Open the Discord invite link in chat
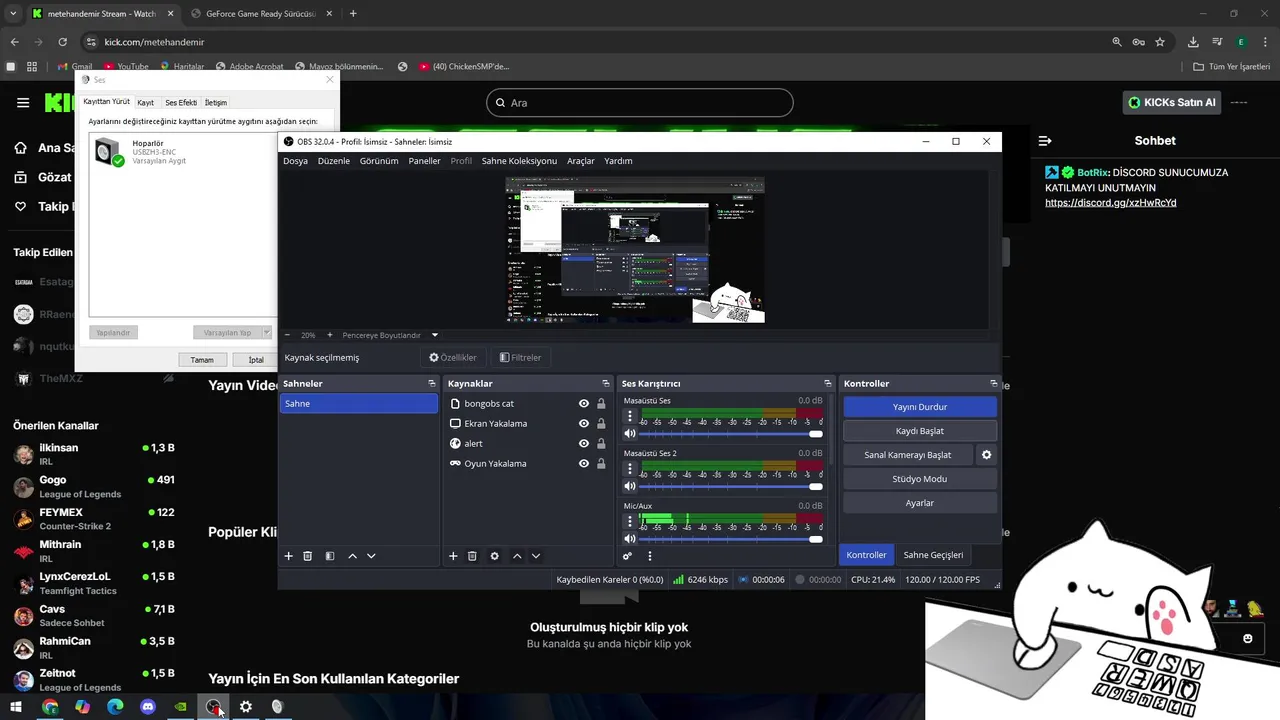The height and width of the screenshot is (720, 1280). click(x=1110, y=202)
